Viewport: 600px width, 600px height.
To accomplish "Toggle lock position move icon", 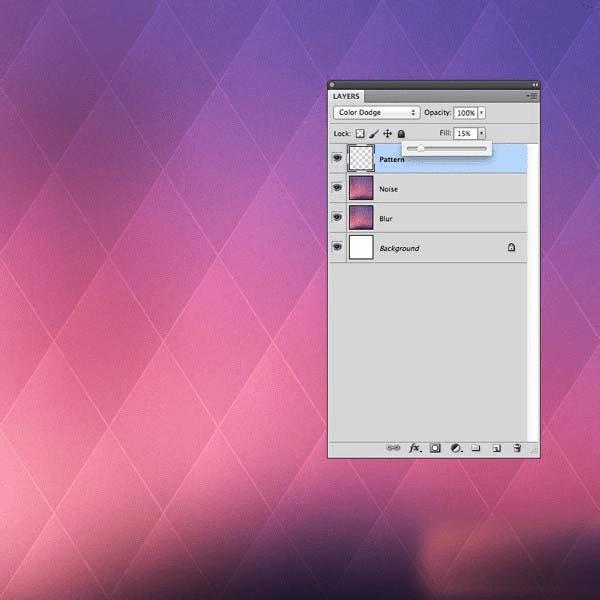I will [x=387, y=134].
